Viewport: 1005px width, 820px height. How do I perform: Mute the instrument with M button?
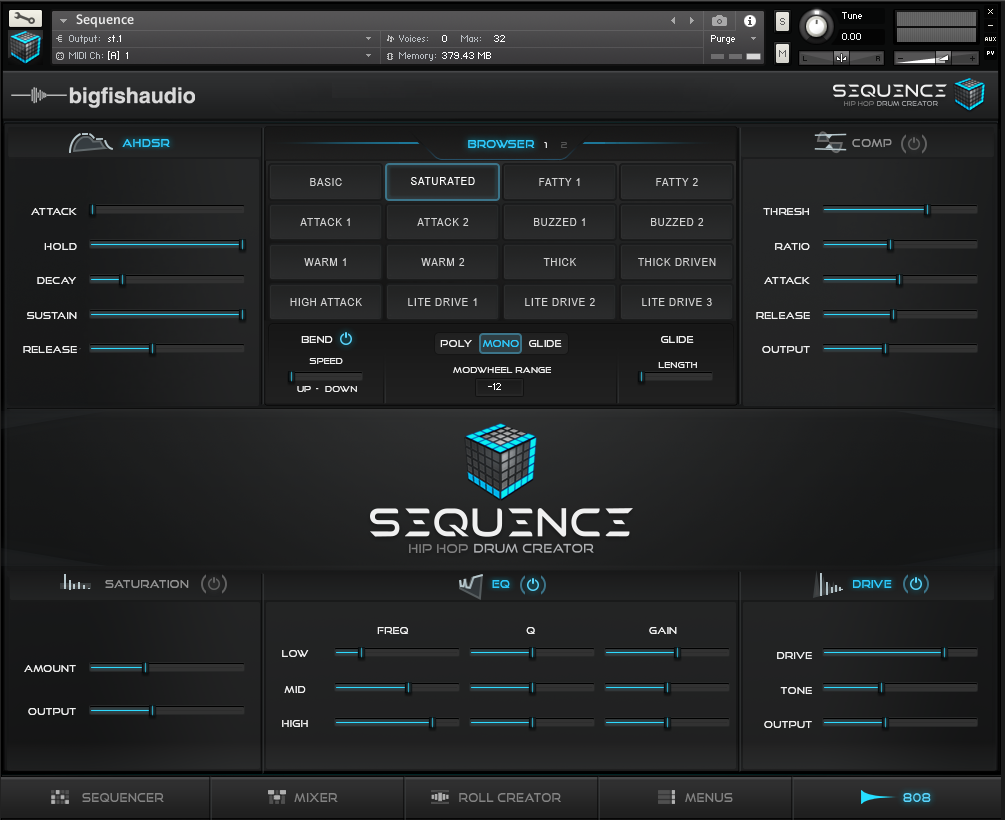pyautogui.click(x=782, y=53)
